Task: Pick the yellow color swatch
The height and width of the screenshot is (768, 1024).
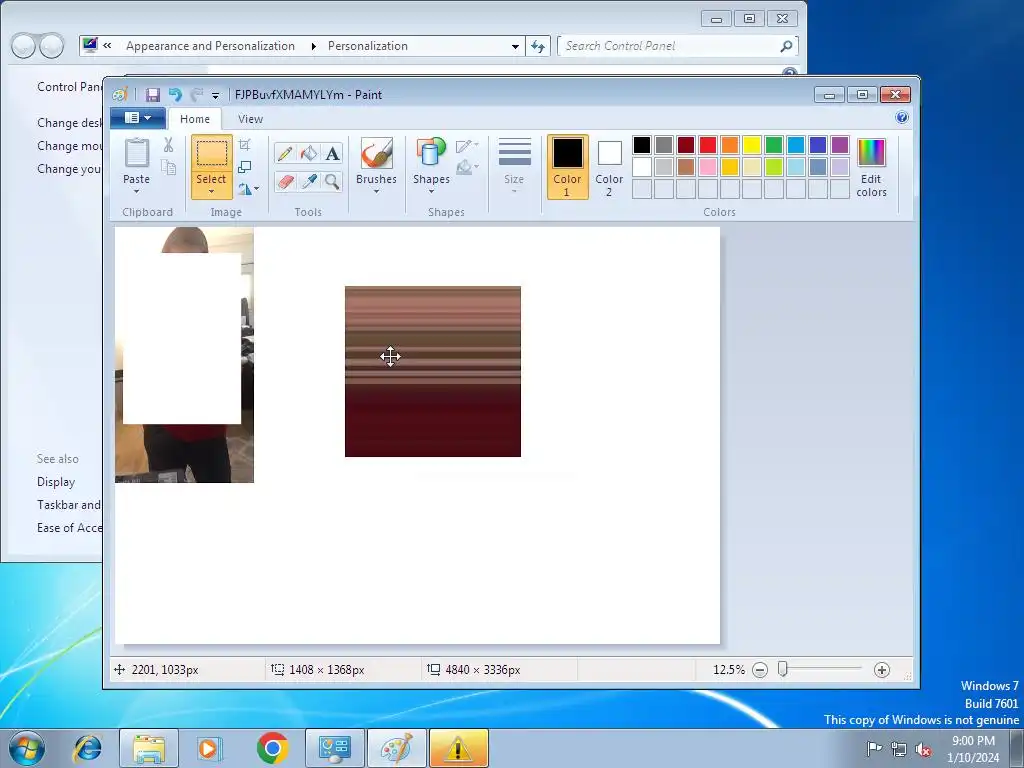Action: click(752, 144)
